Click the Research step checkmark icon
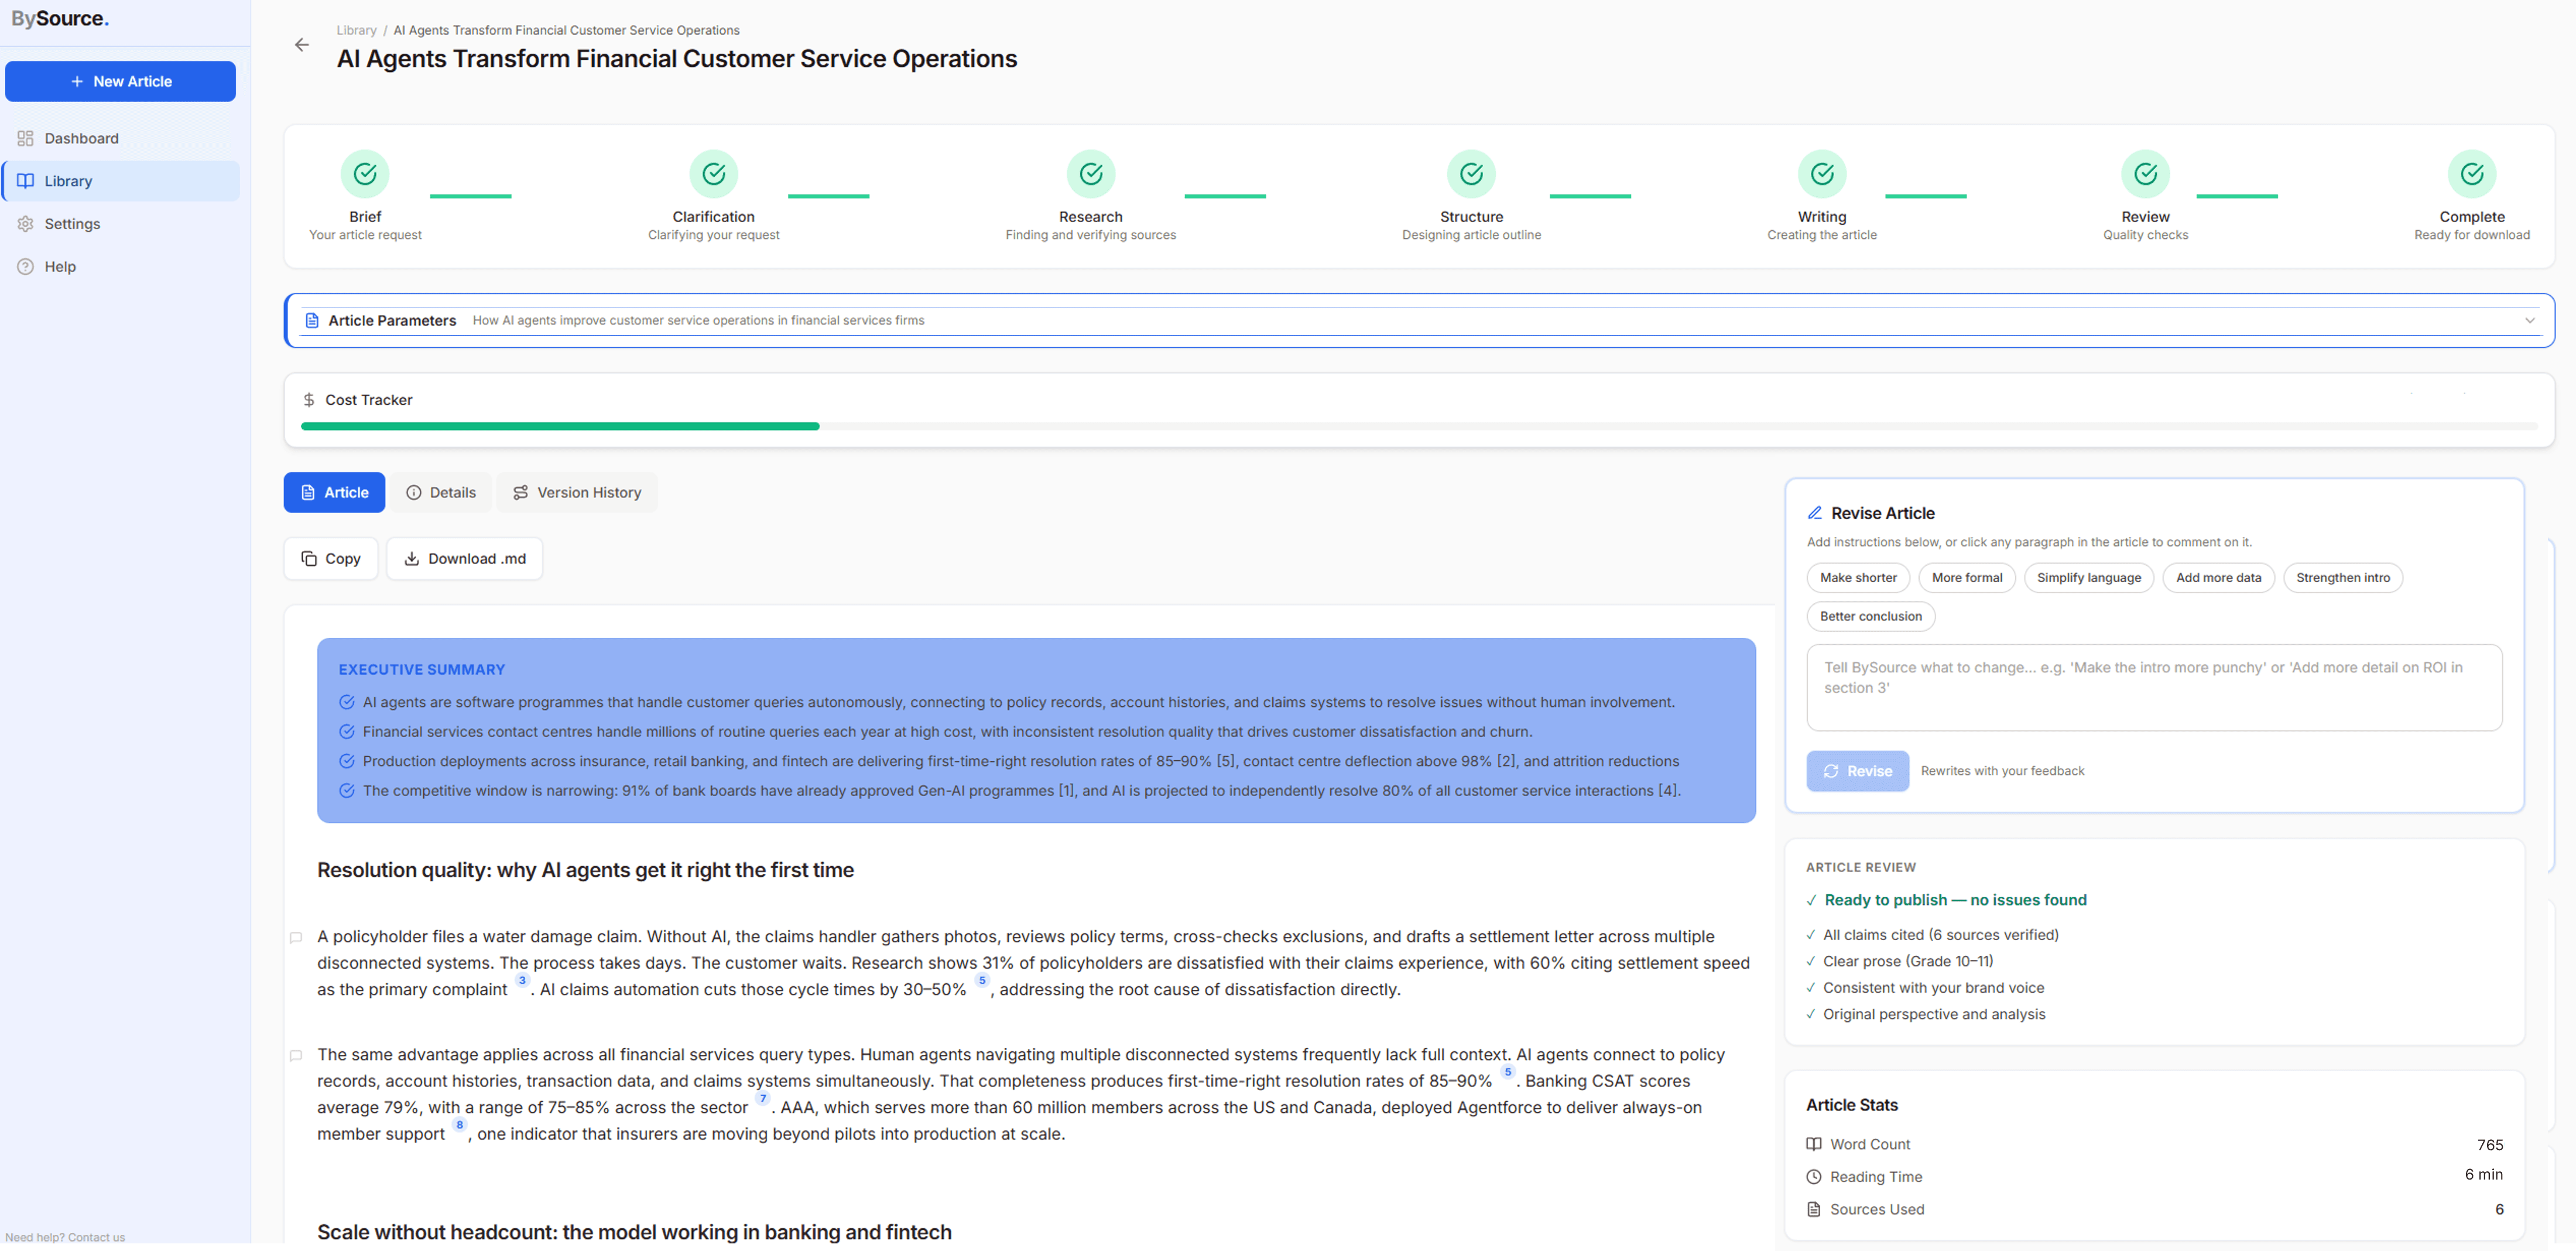The height and width of the screenshot is (1251, 2576). coord(1090,174)
